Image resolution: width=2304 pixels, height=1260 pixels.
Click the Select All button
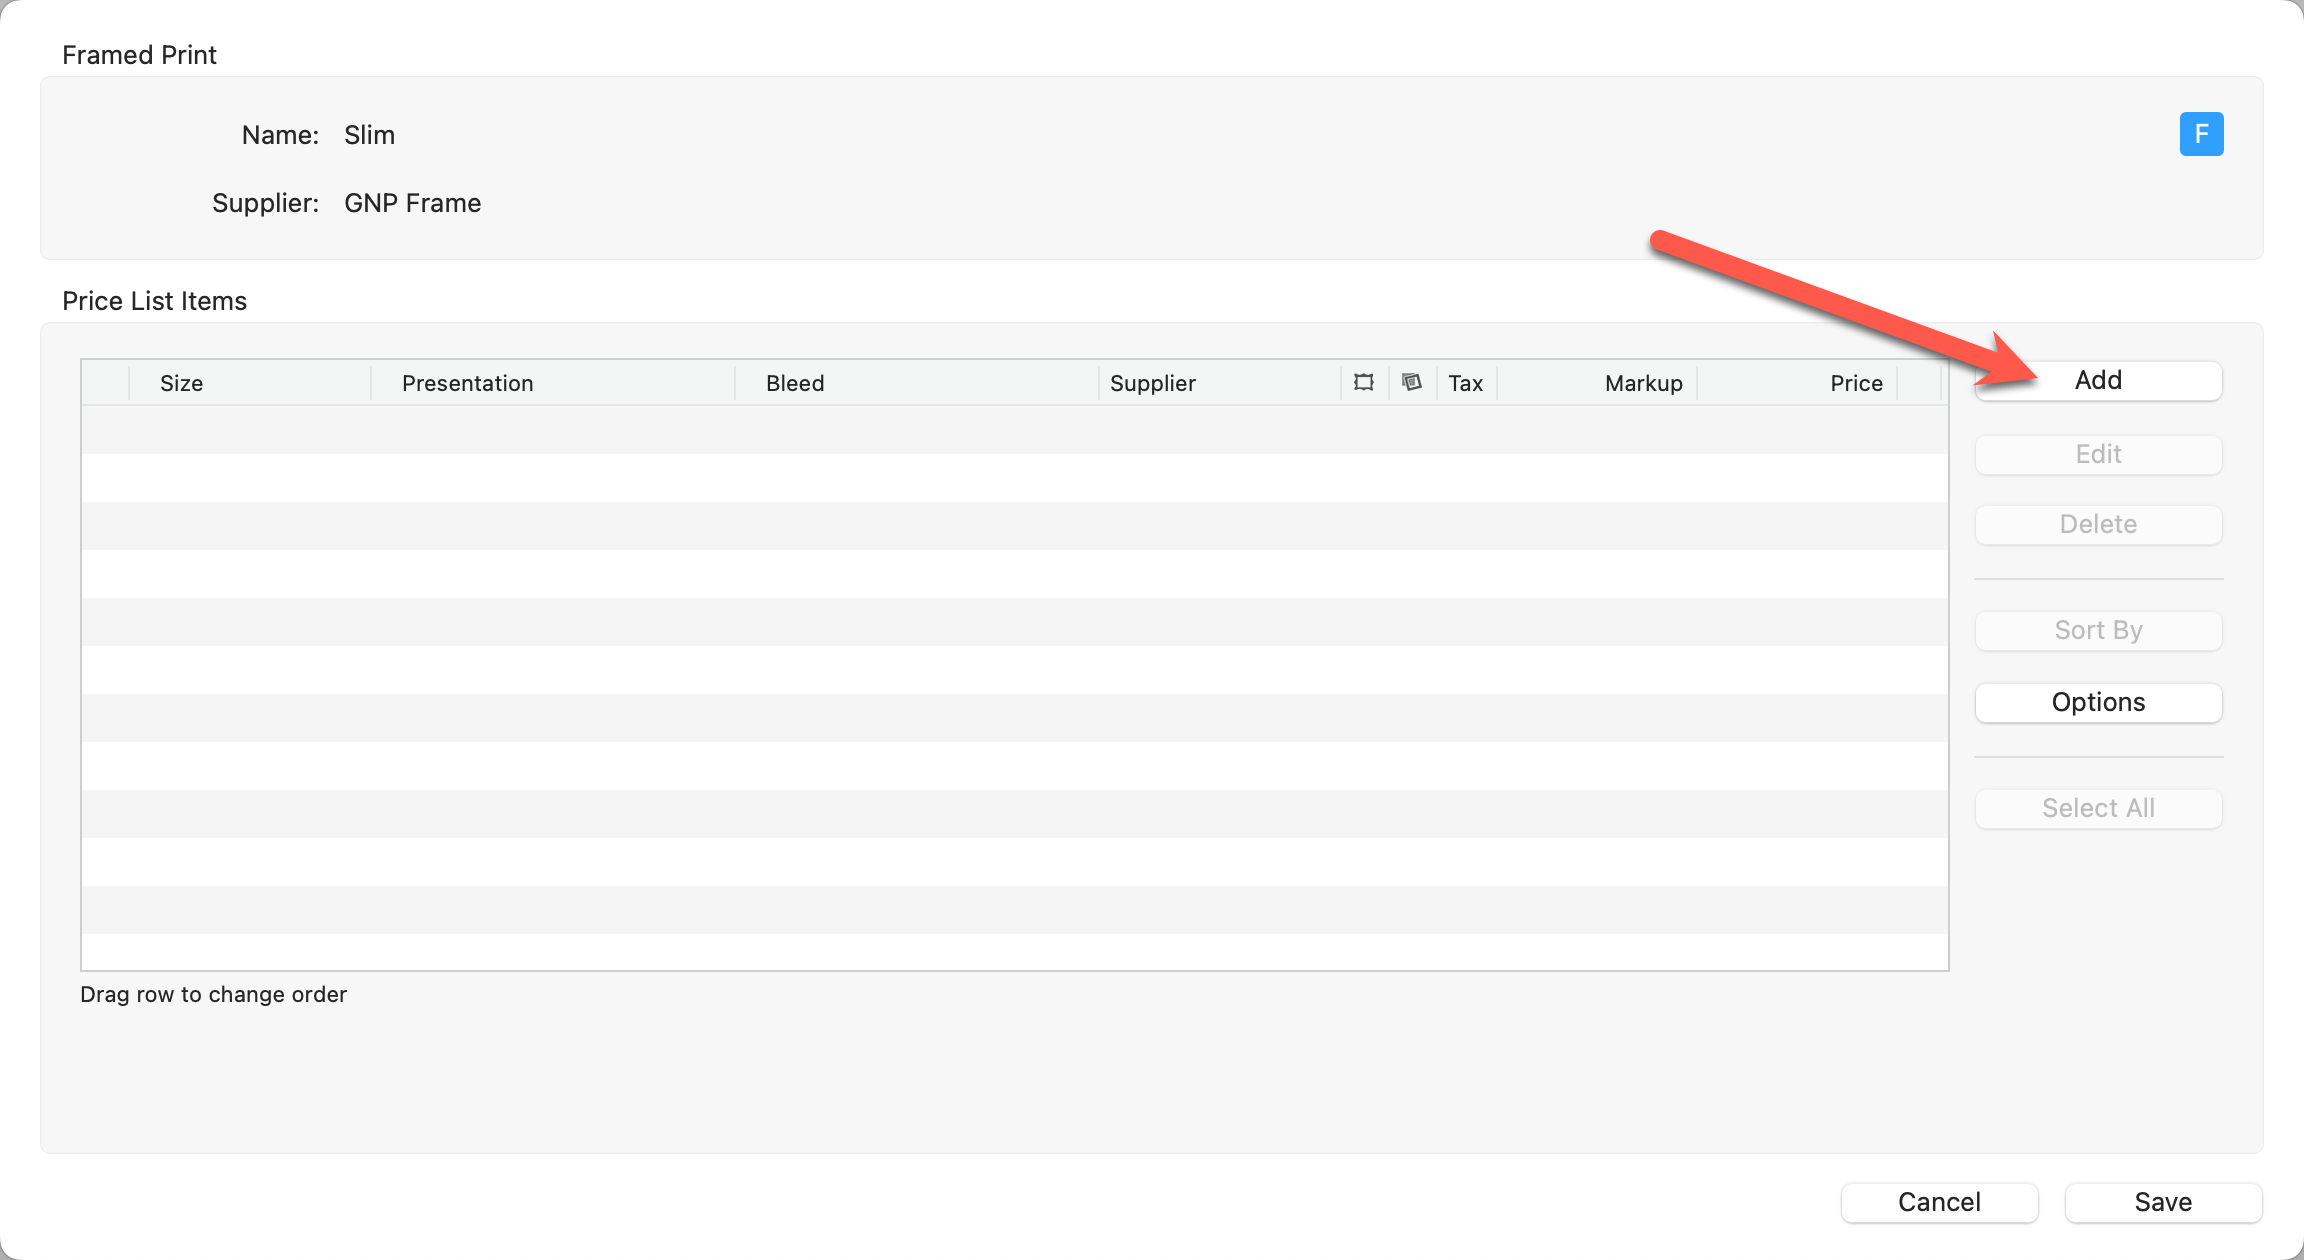click(x=2098, y=809)
